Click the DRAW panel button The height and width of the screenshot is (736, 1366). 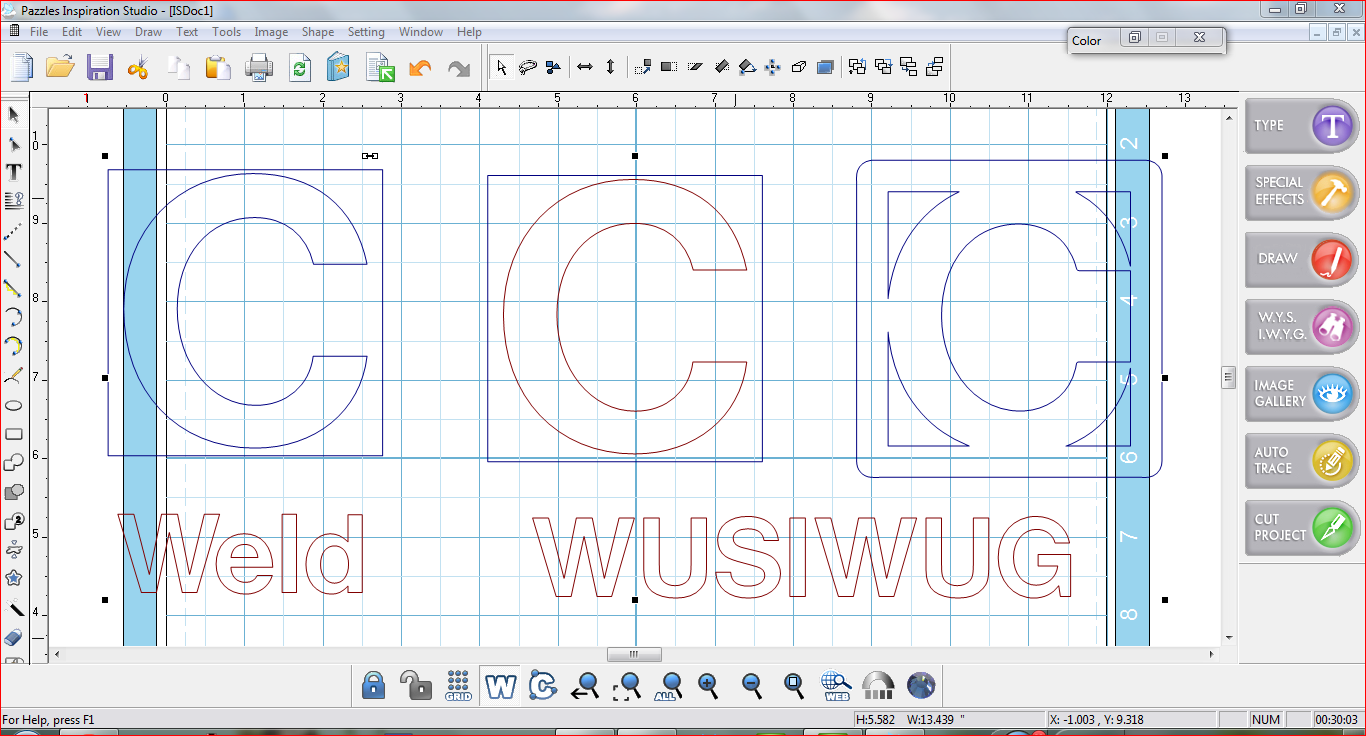(1302, 258)
